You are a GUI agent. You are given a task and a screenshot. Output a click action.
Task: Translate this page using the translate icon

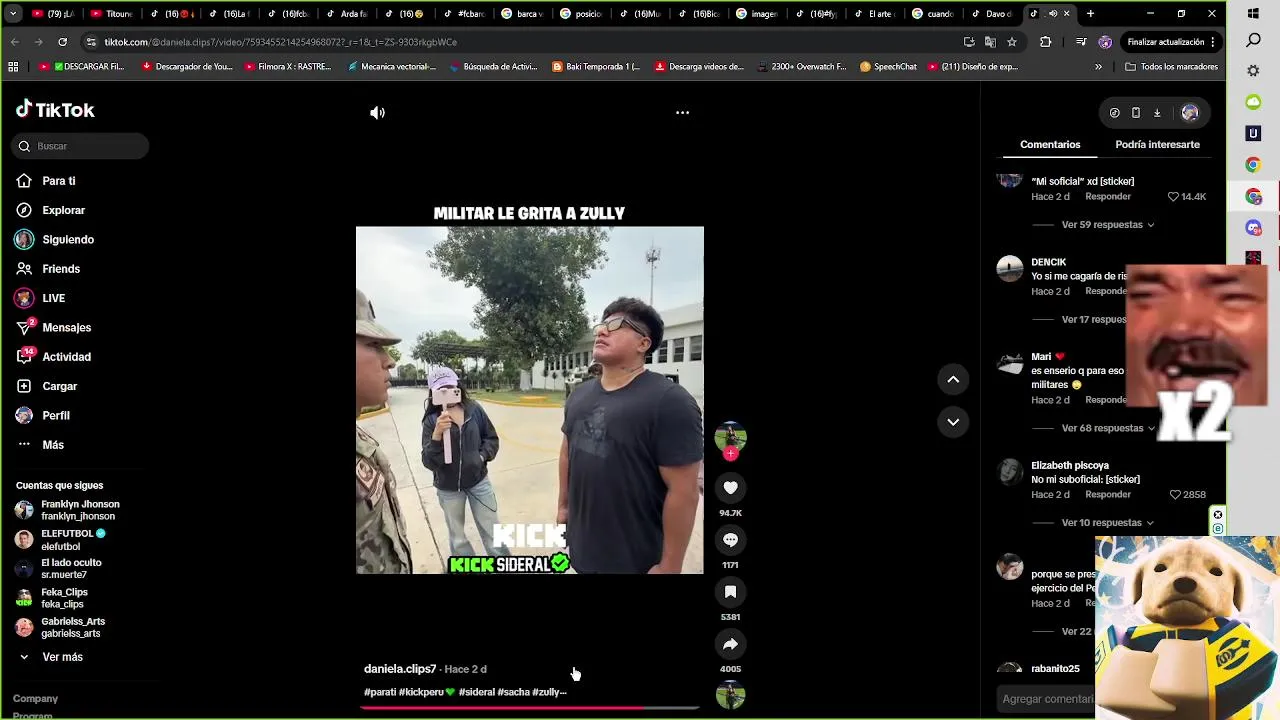coord(990,42)
